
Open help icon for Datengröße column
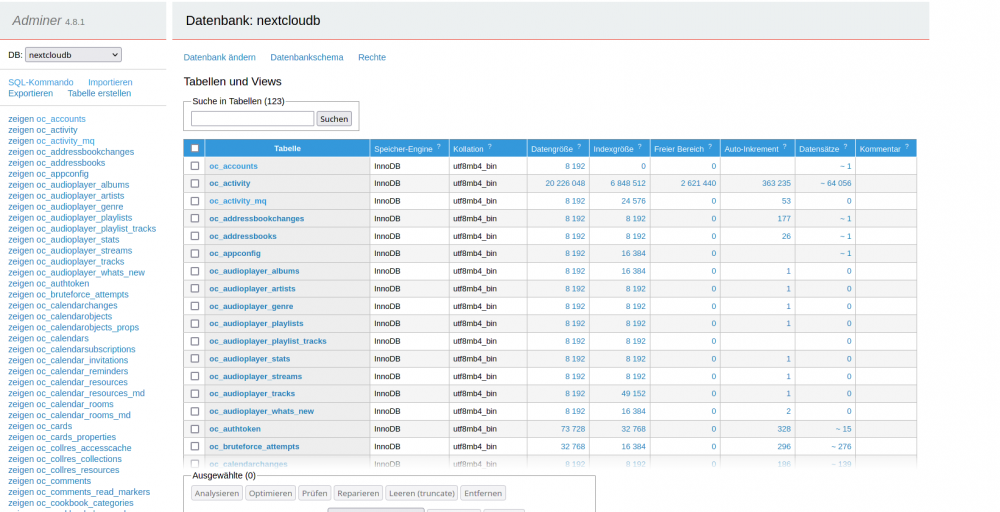[x=579, y=147]
